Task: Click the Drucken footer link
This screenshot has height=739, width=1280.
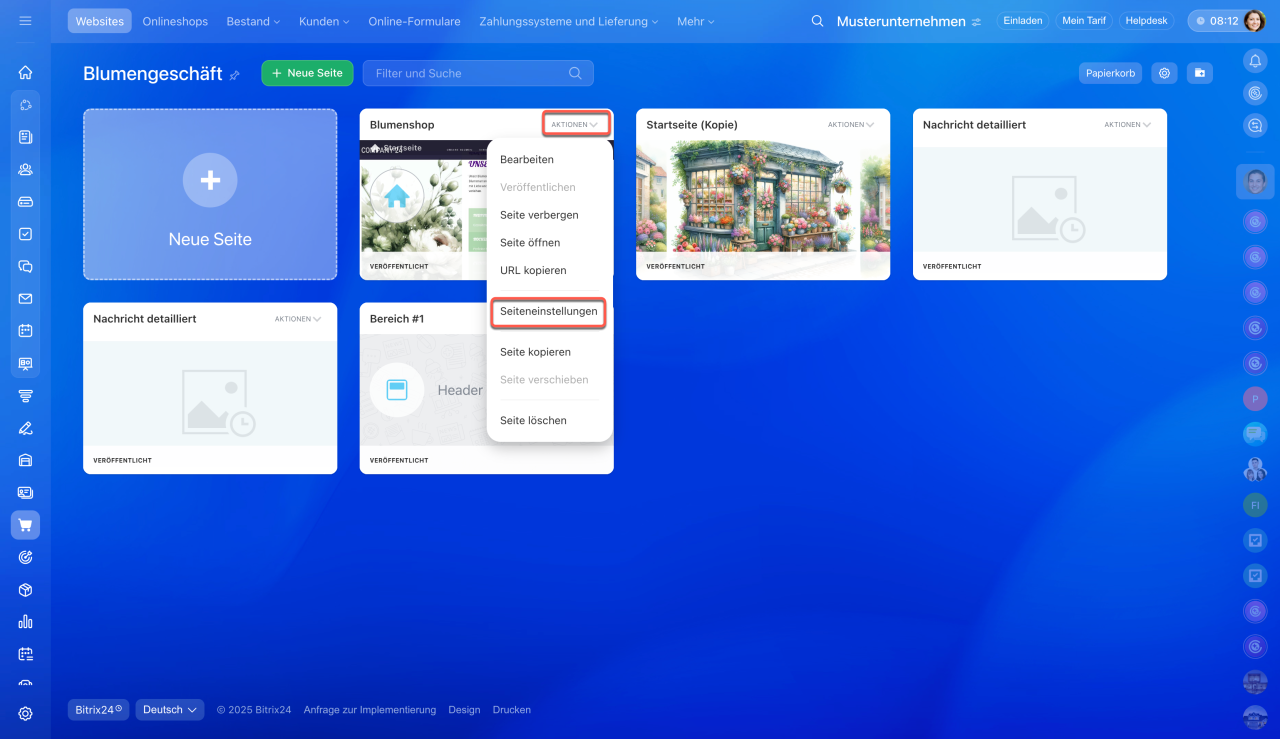Action: (512, 710)
